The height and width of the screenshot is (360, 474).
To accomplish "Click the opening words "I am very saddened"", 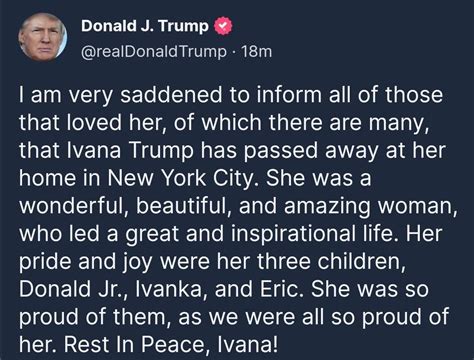I will click(x=121, y=95).
